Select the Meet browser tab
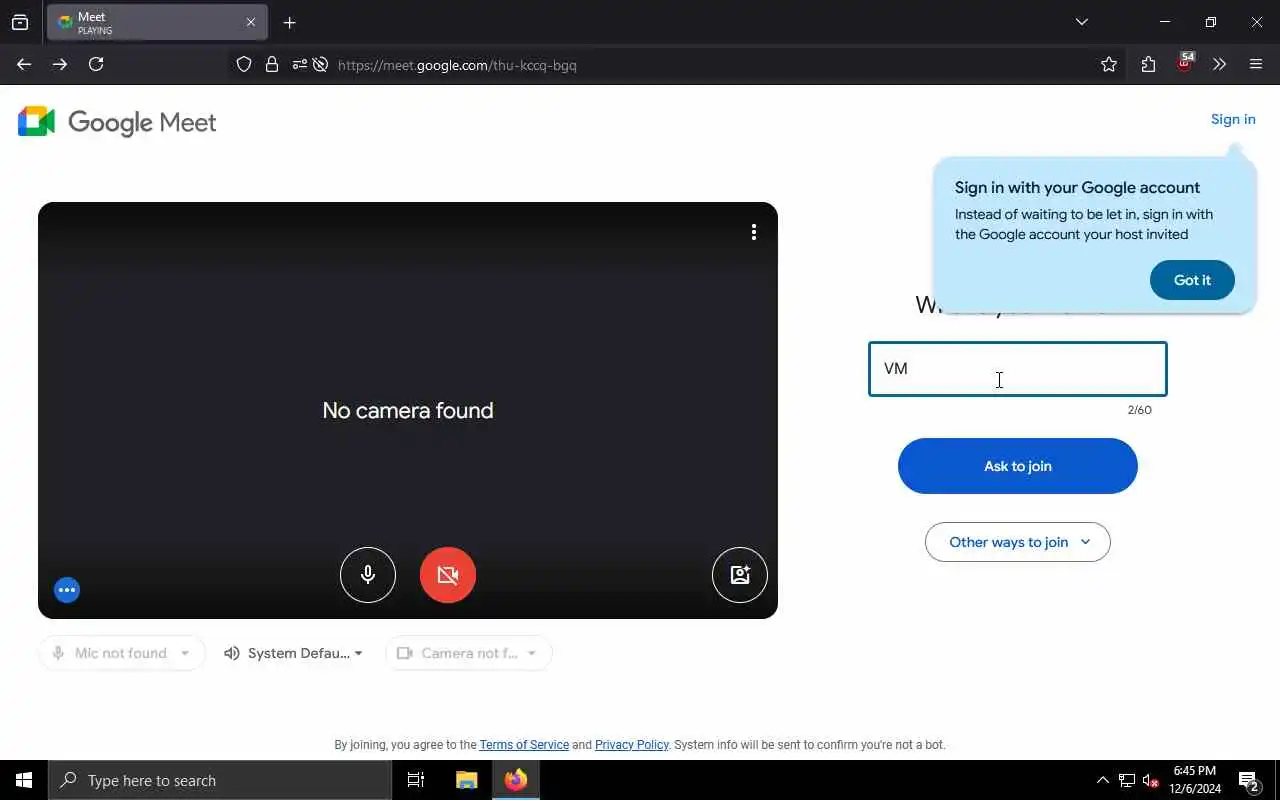This screenshot has height=800, width=1280. point(157,22)
